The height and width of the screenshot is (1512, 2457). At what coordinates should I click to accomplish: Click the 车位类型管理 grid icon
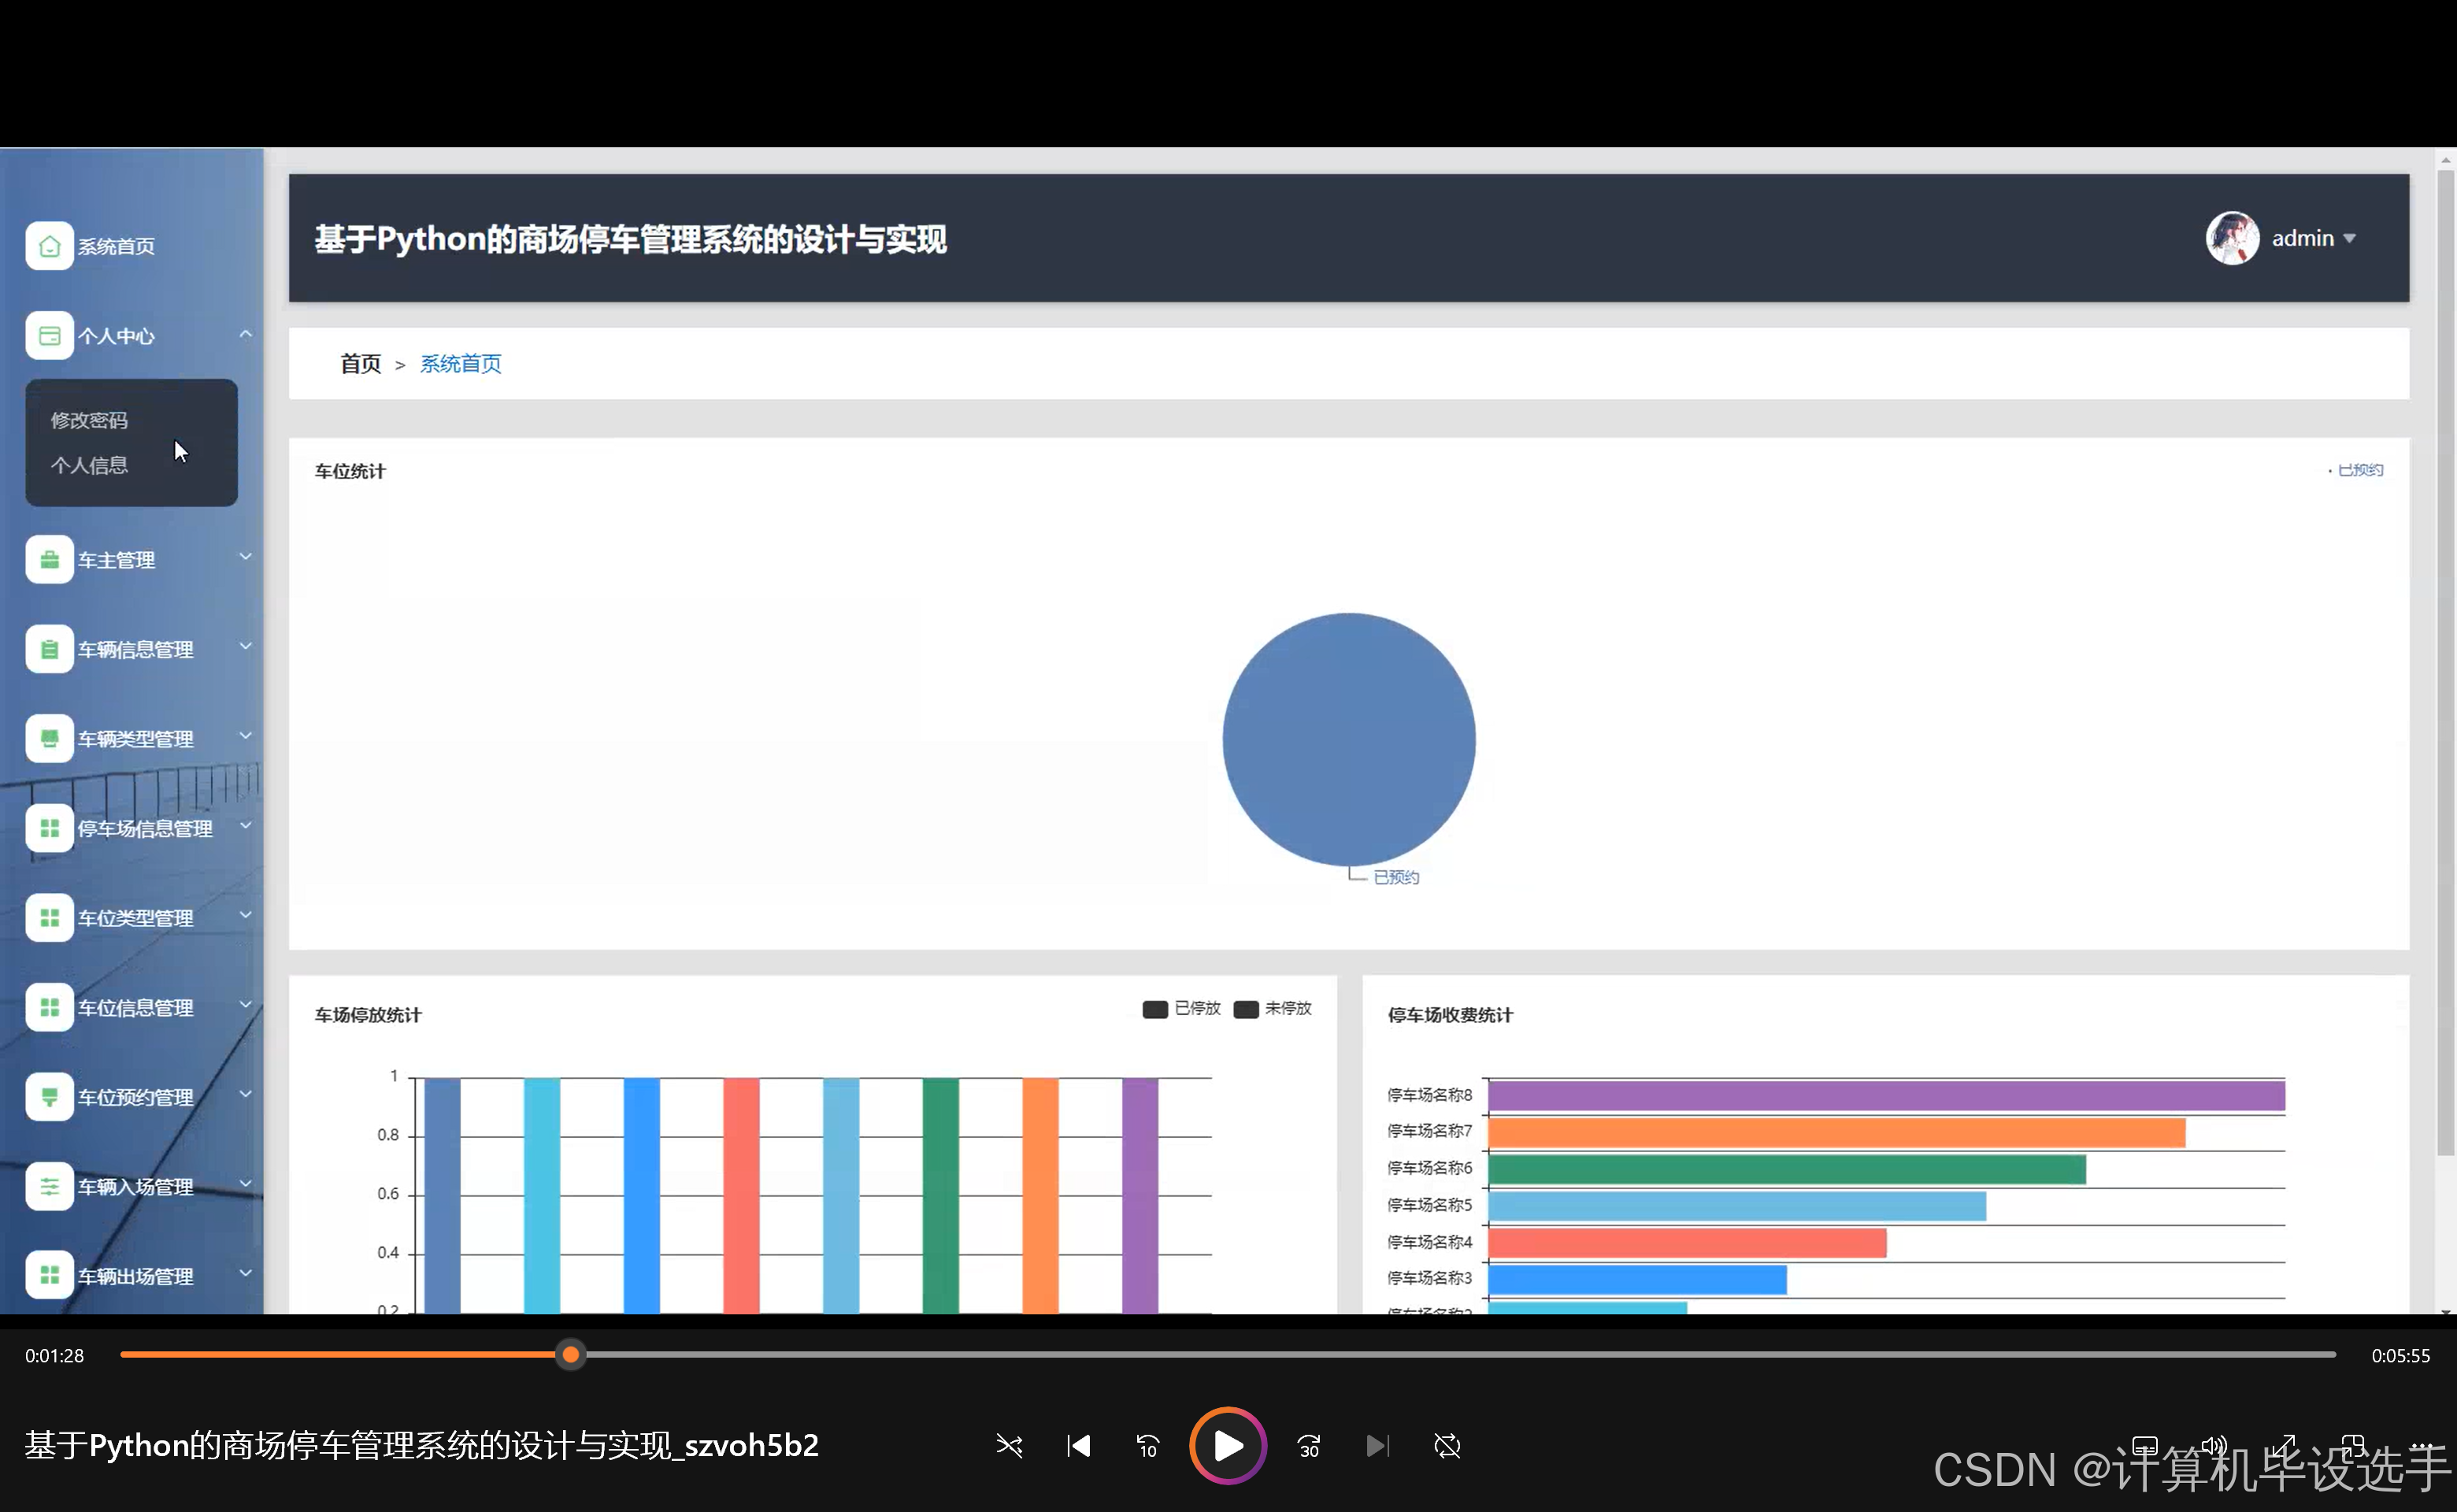click(49, 918)
